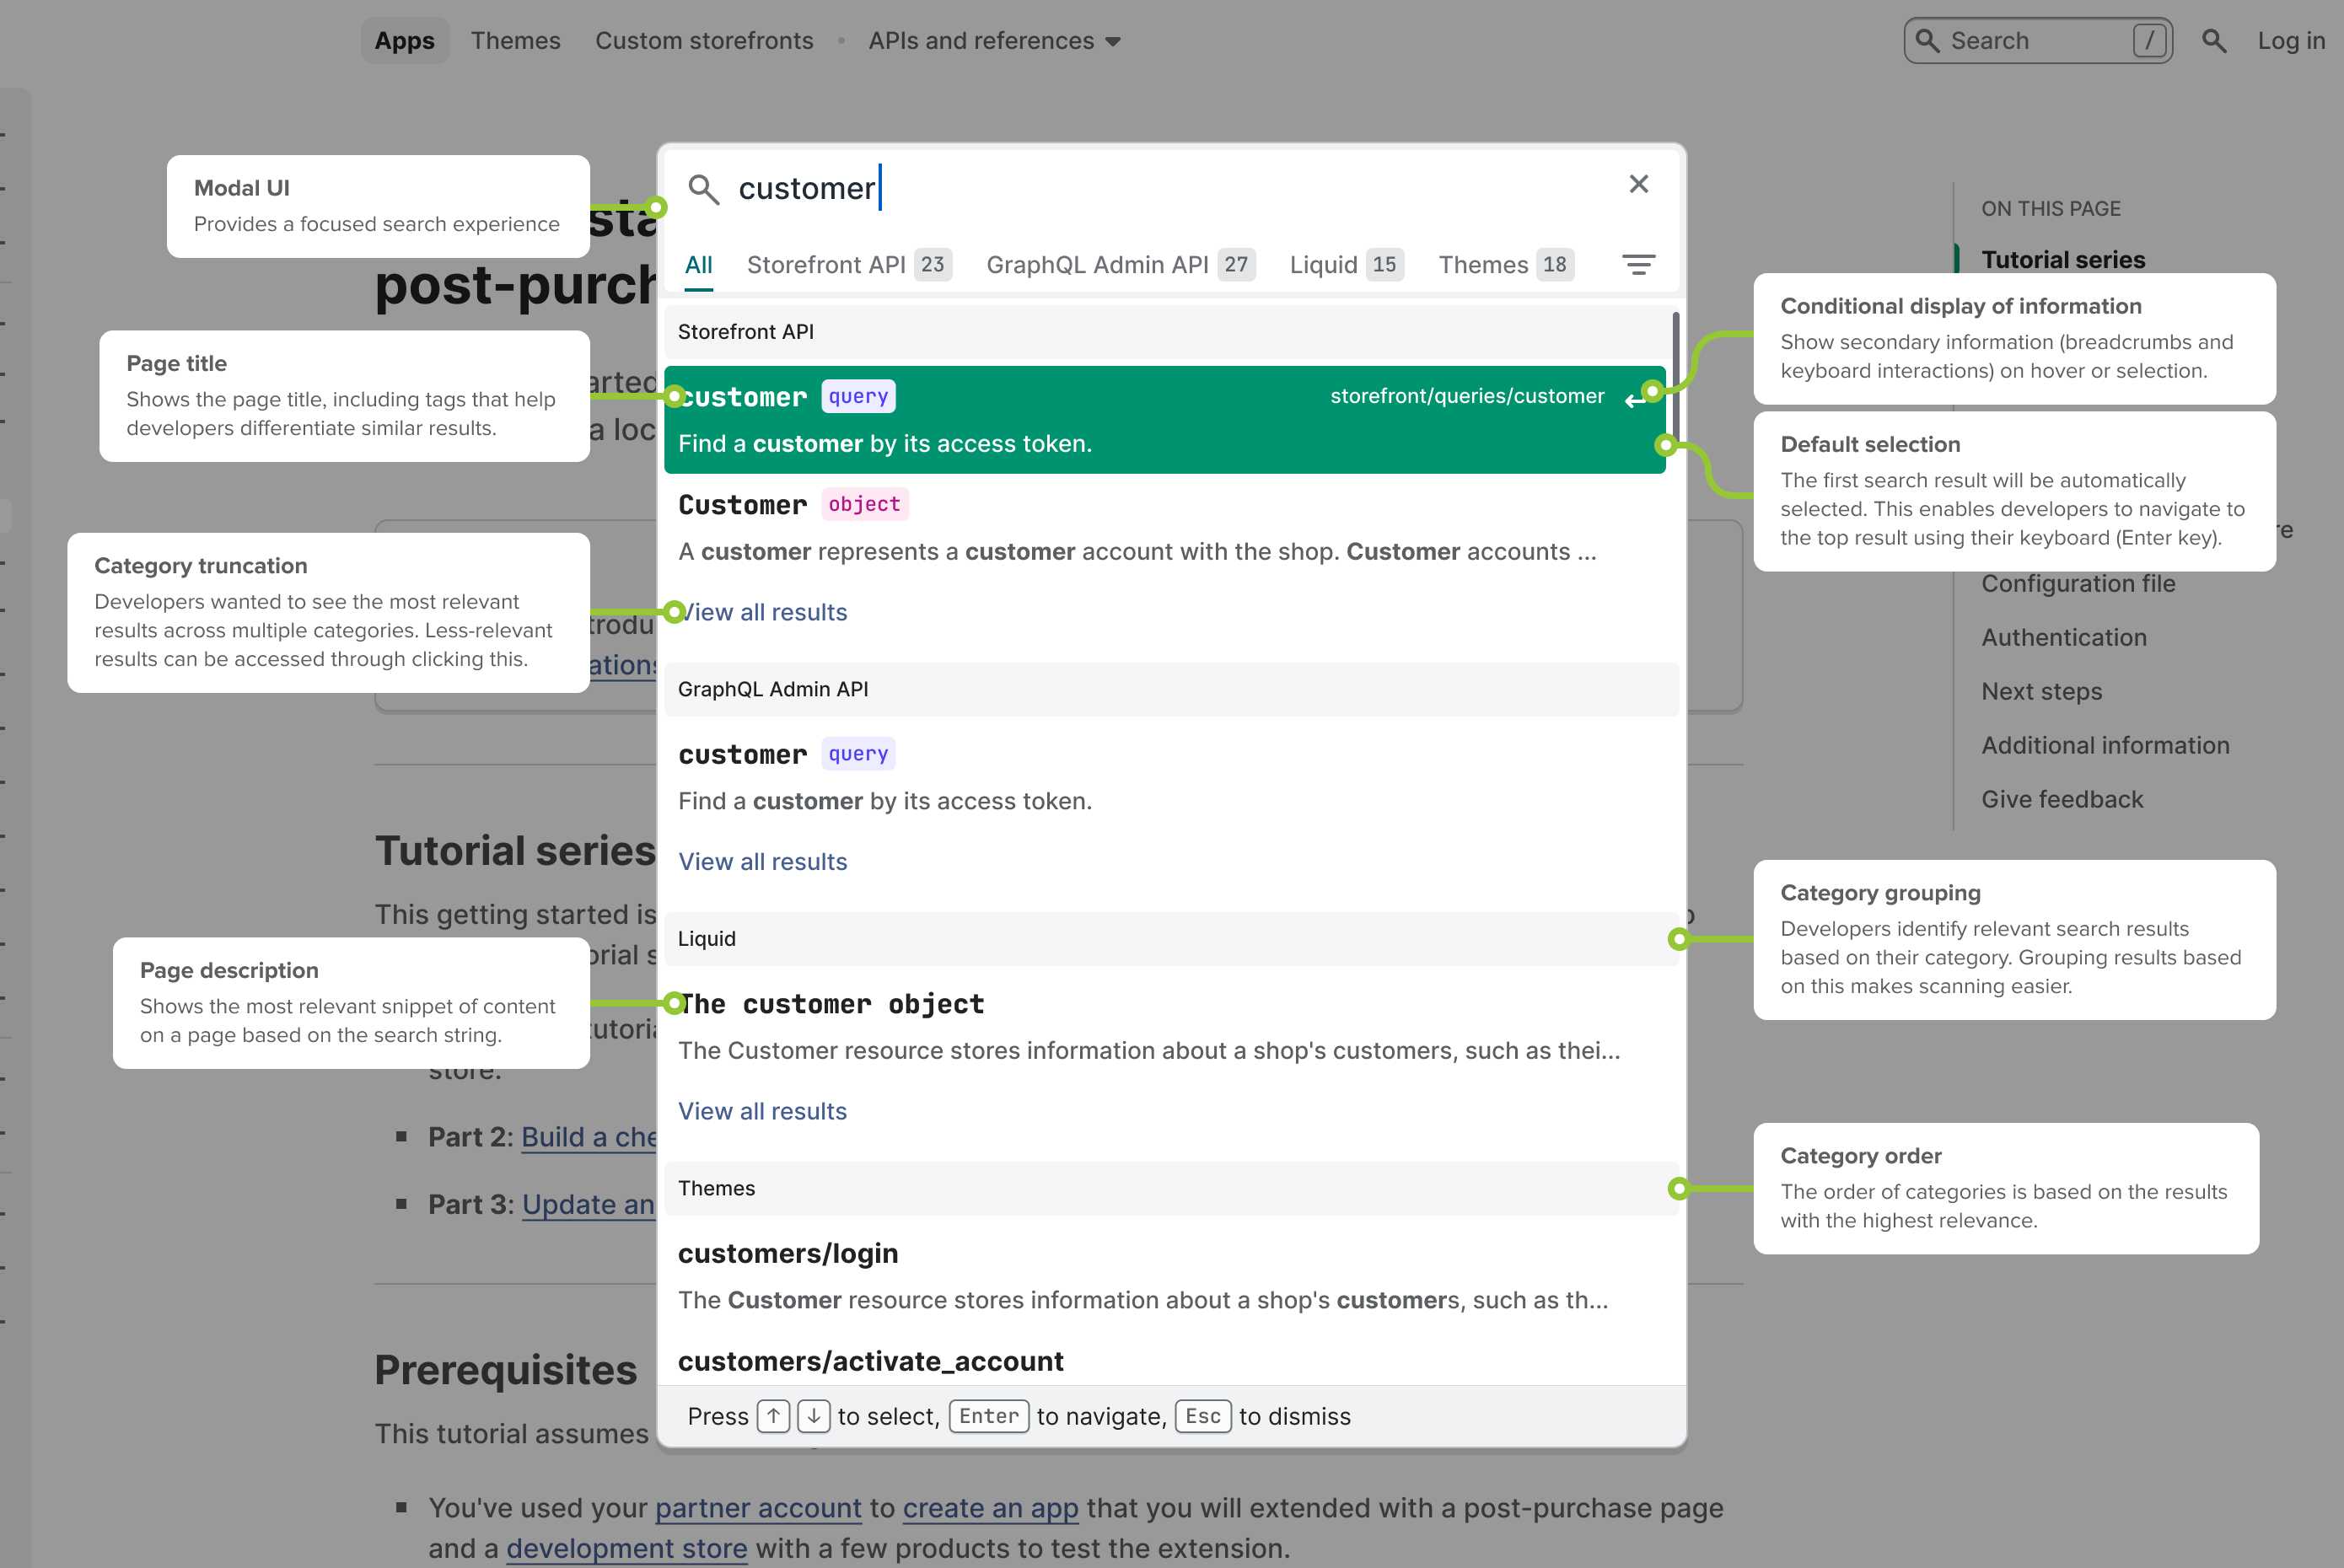Click Give feedback in the sidebar
This screenshot has width=2344, height=1568.
click(2062, 800)
